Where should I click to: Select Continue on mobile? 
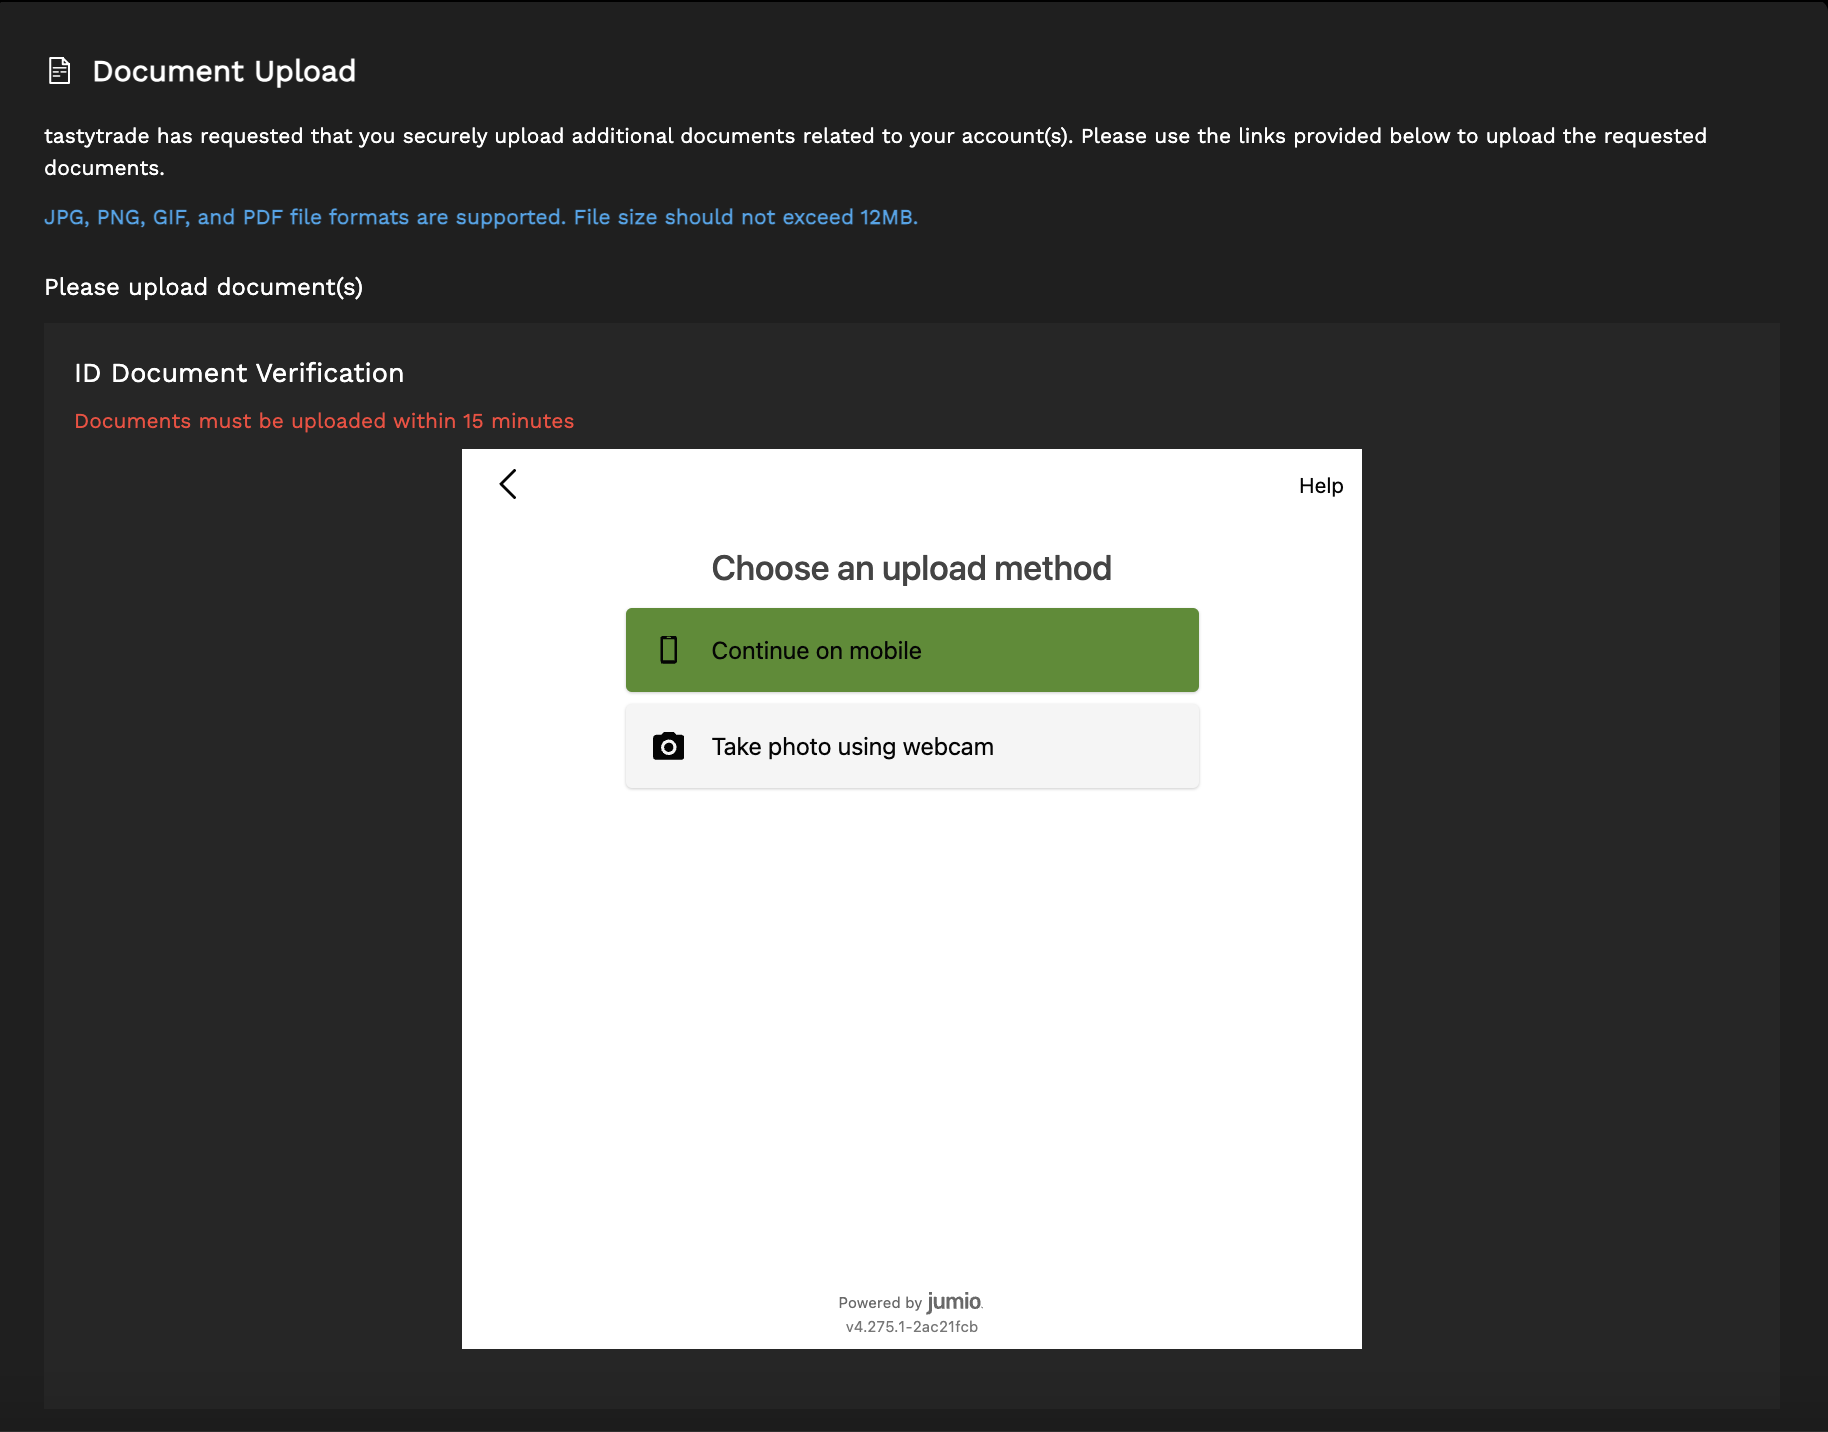tap(911, 650)
